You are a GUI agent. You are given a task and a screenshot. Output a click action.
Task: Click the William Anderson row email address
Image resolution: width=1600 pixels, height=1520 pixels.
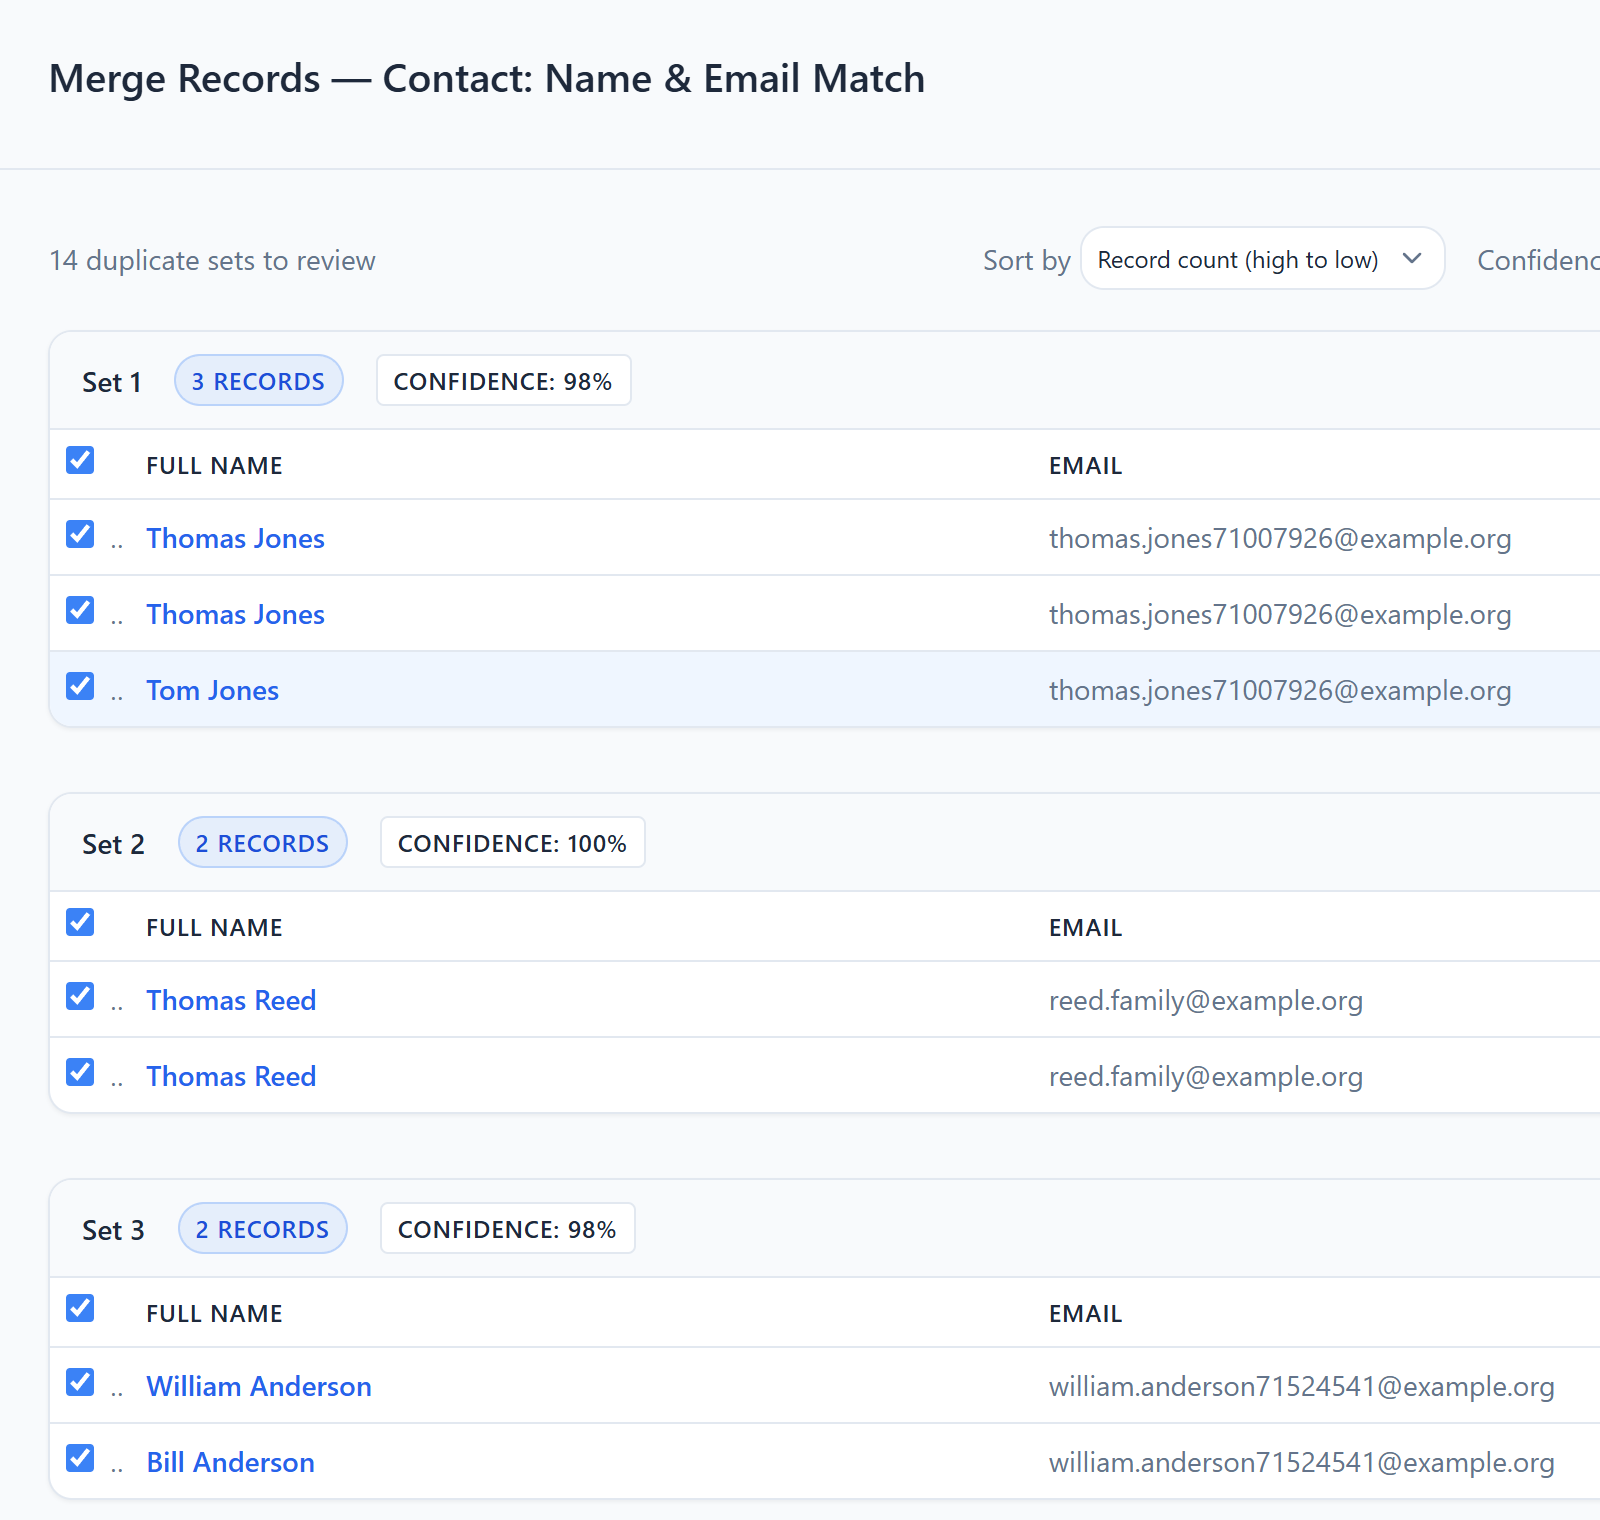click(1302, 1386)
